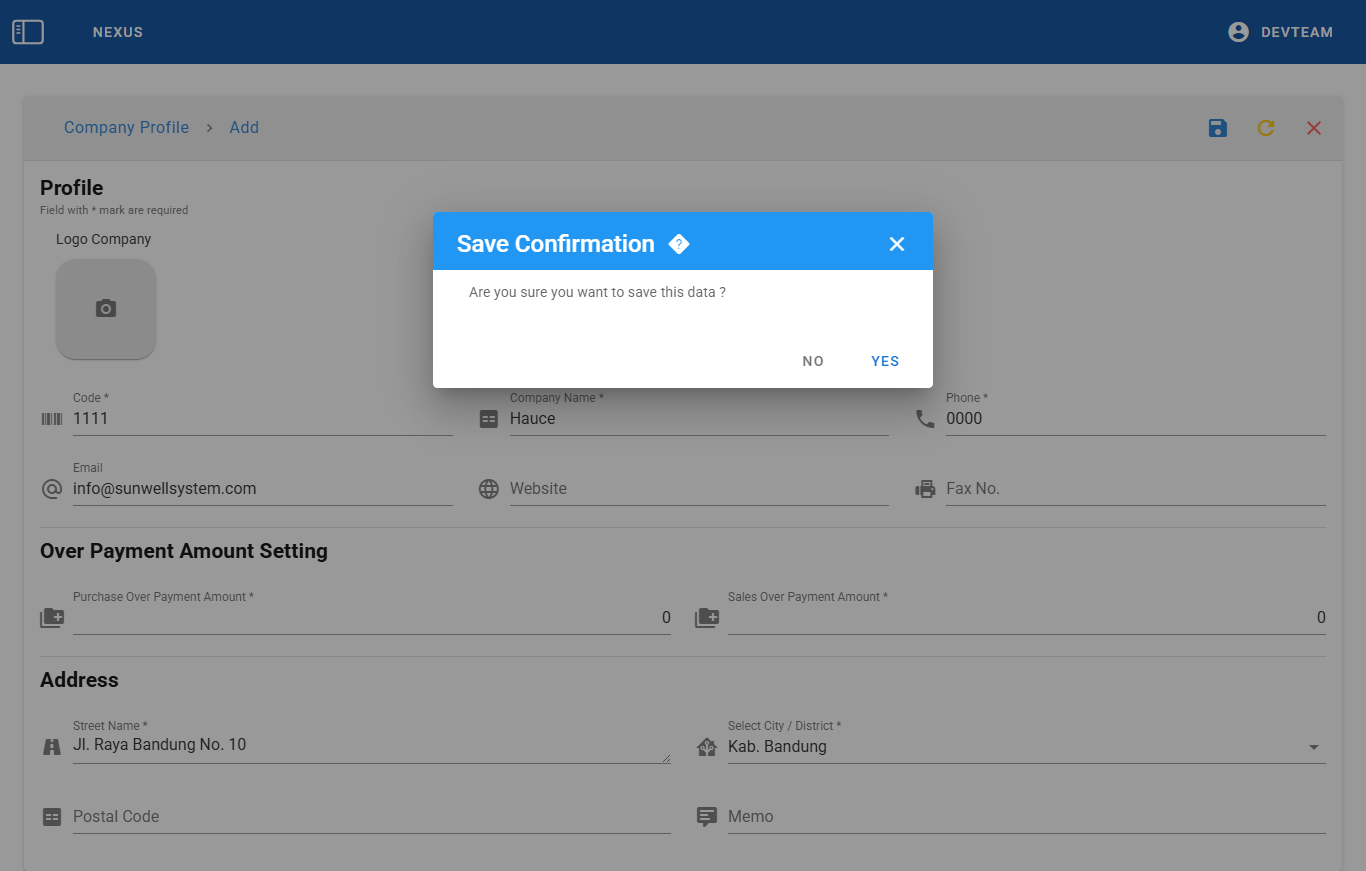Close the Save Confirmation dialog
This screenshot has width=1366, height=871.
[896, 244]
